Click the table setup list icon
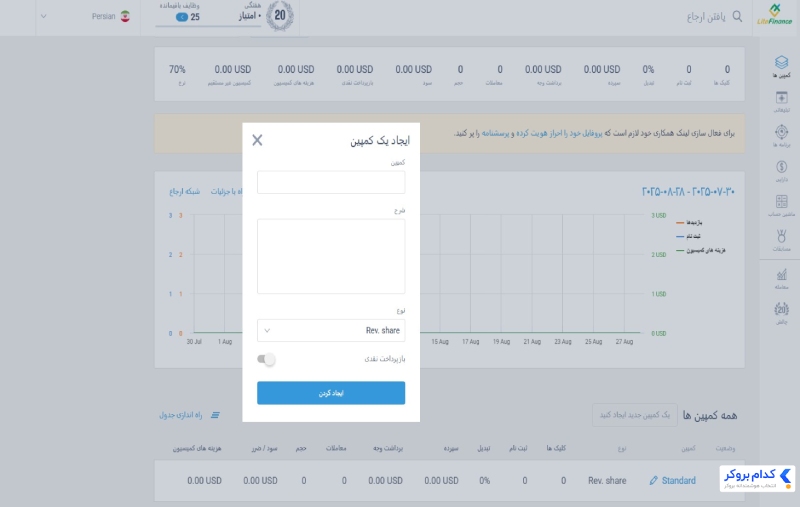800x507 pixels. click(215, 415)
